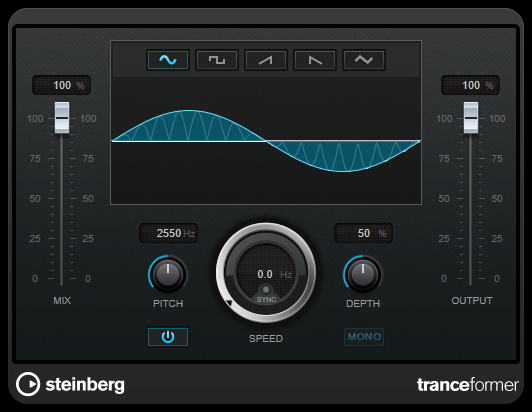Click the Mix 100 % value field
Image resolution: width=532 pixels, height=412 pixels.
(61, 85)
